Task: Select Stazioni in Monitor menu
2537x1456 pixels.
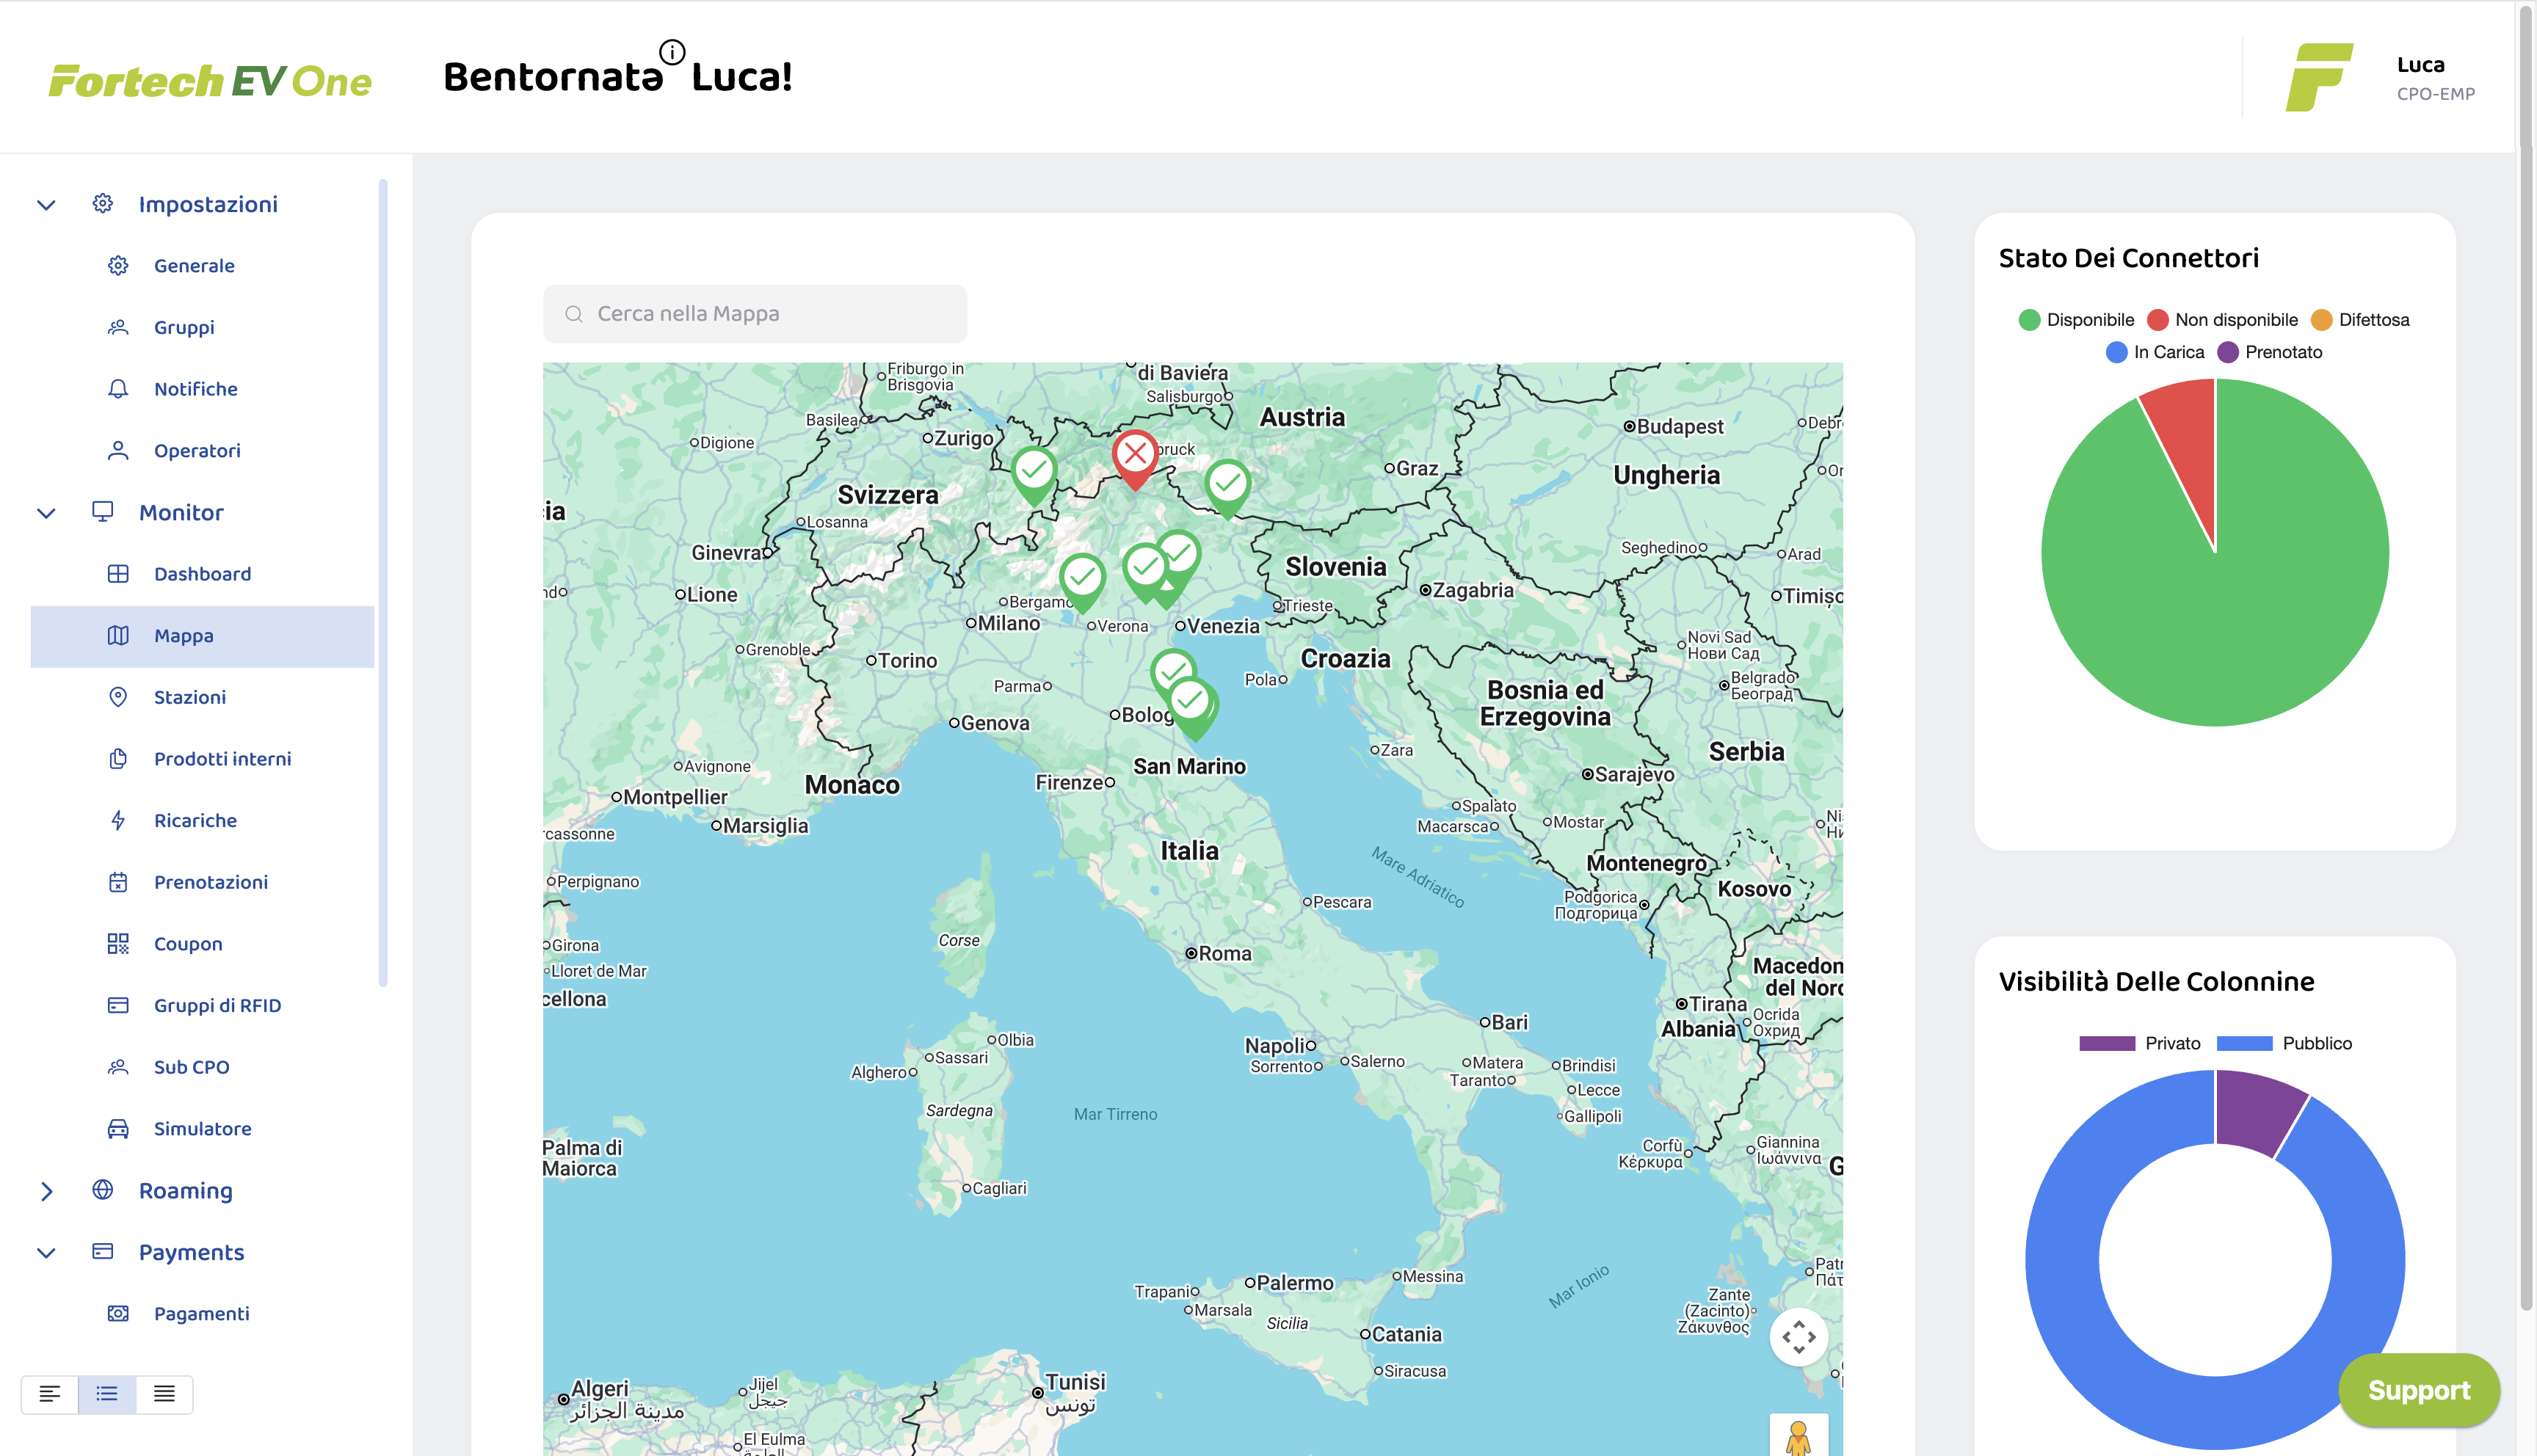Action: (189, 697)
